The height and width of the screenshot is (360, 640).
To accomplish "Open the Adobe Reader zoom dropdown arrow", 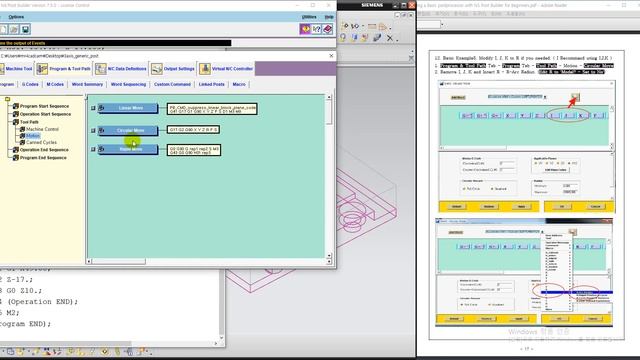I will point(442,24).
